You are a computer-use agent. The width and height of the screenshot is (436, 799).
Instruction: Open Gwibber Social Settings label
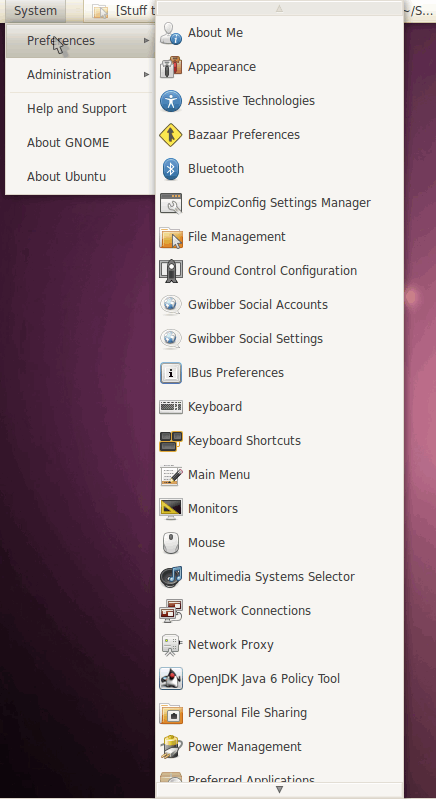point(256,339)
